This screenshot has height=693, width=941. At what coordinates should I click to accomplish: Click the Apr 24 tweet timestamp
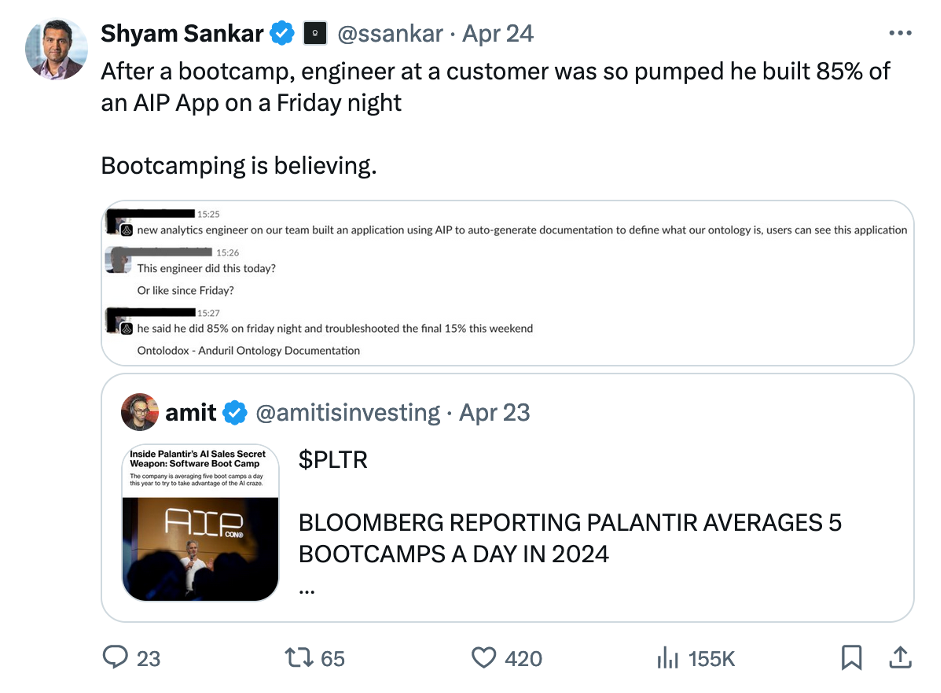tap(497, 33)
